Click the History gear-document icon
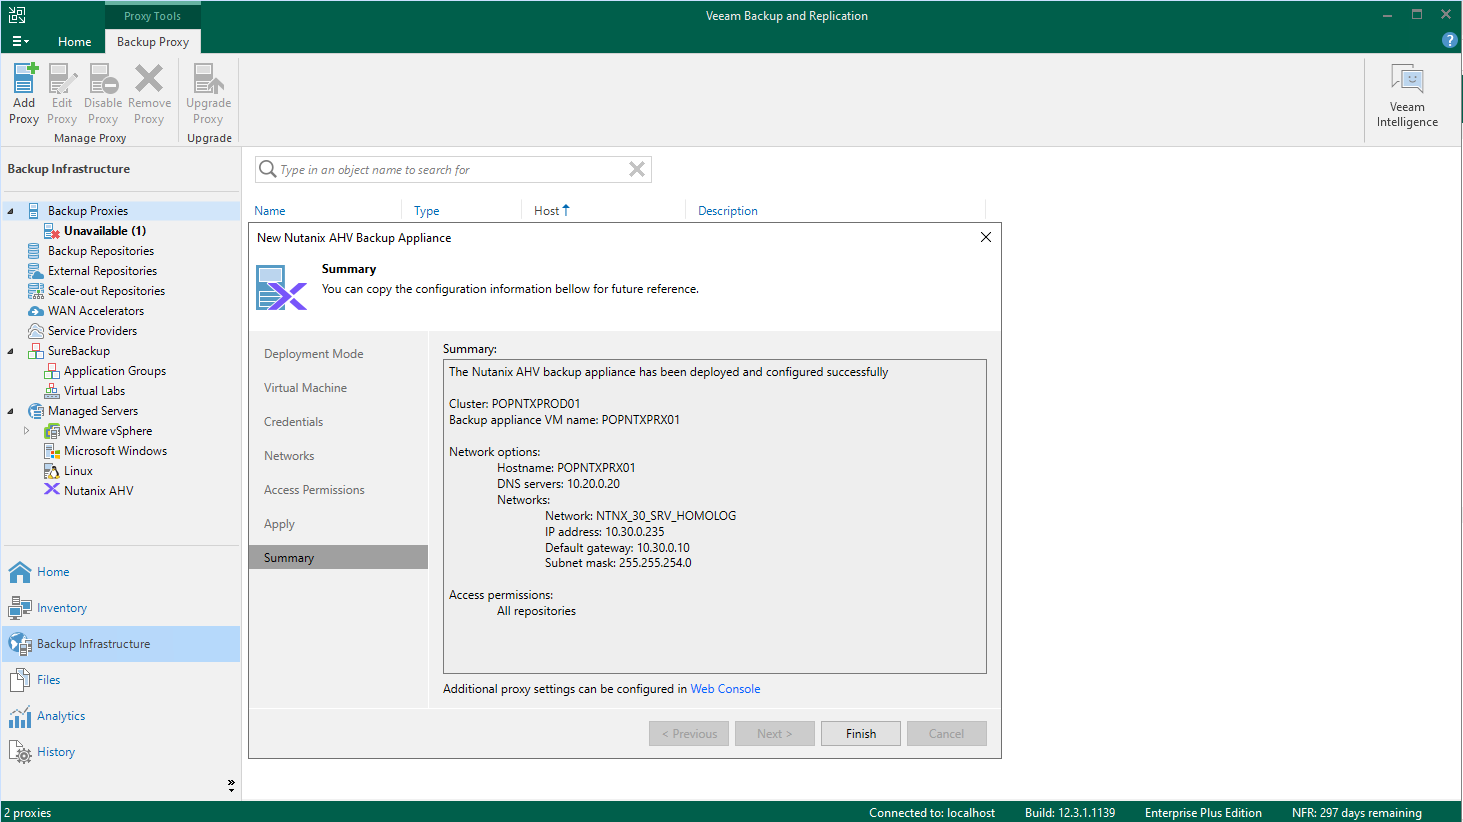This screenshot has width=1463, height=822. click(20, 752)
